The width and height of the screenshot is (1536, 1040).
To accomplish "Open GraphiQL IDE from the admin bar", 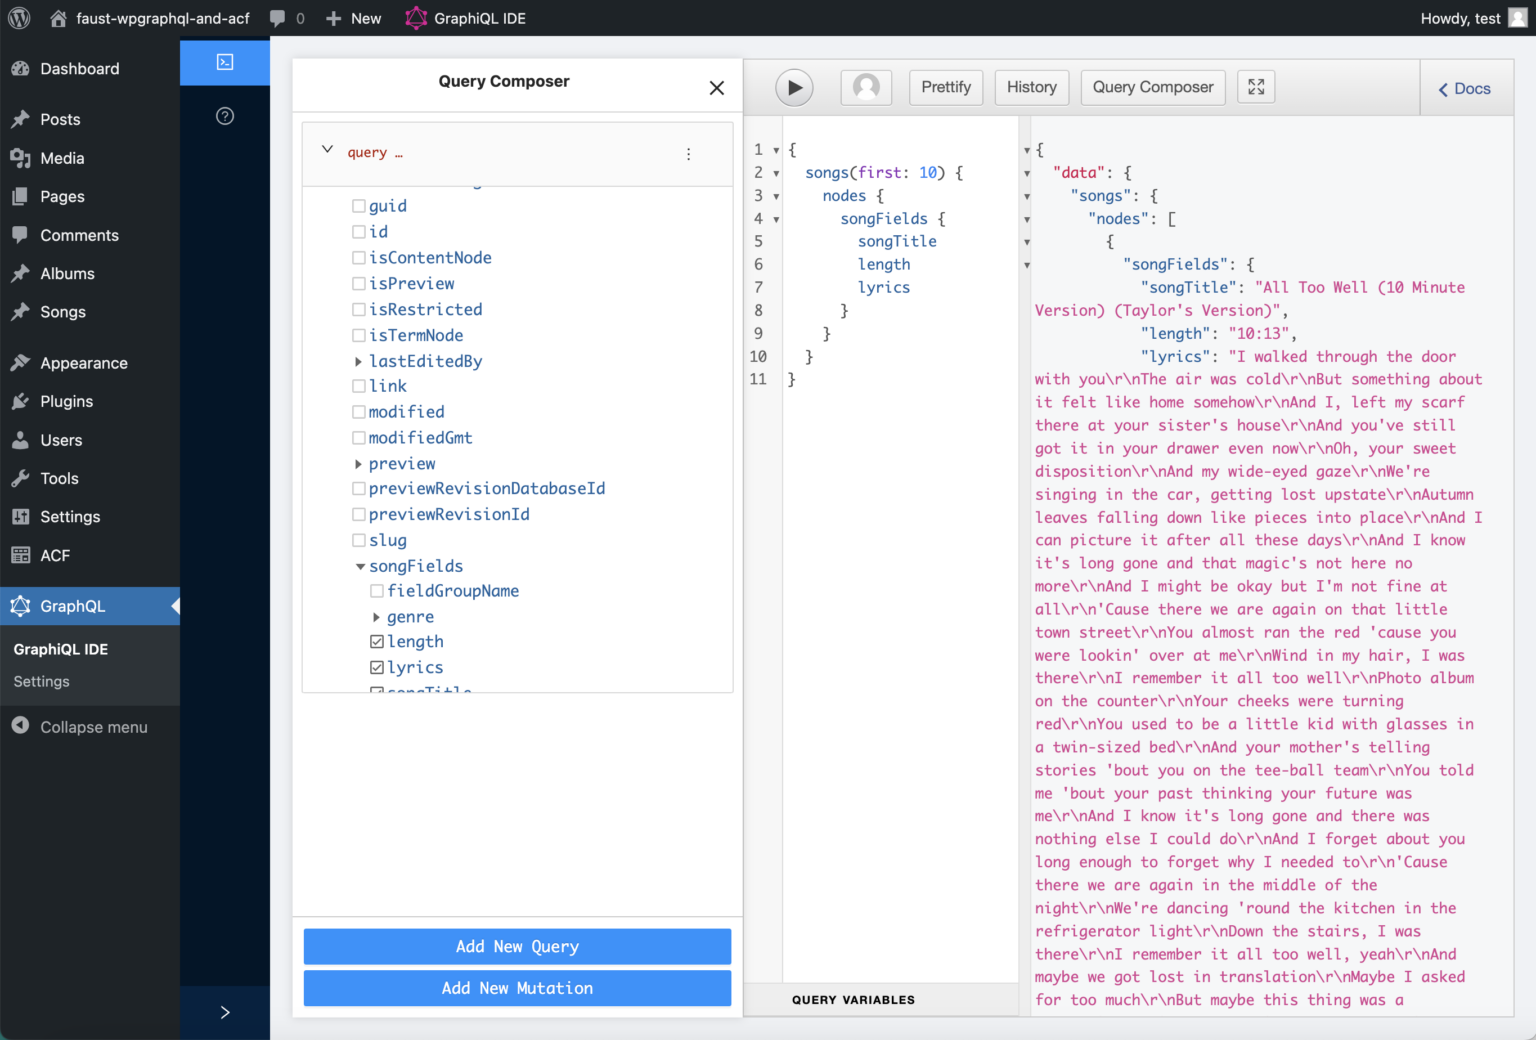I will pos(465,17).
